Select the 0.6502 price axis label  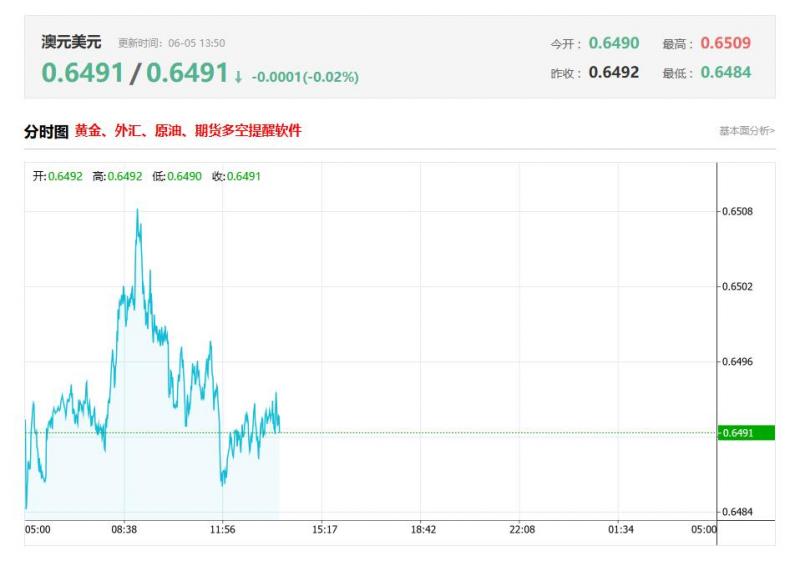pyautogui.click(x=737, y=286)
